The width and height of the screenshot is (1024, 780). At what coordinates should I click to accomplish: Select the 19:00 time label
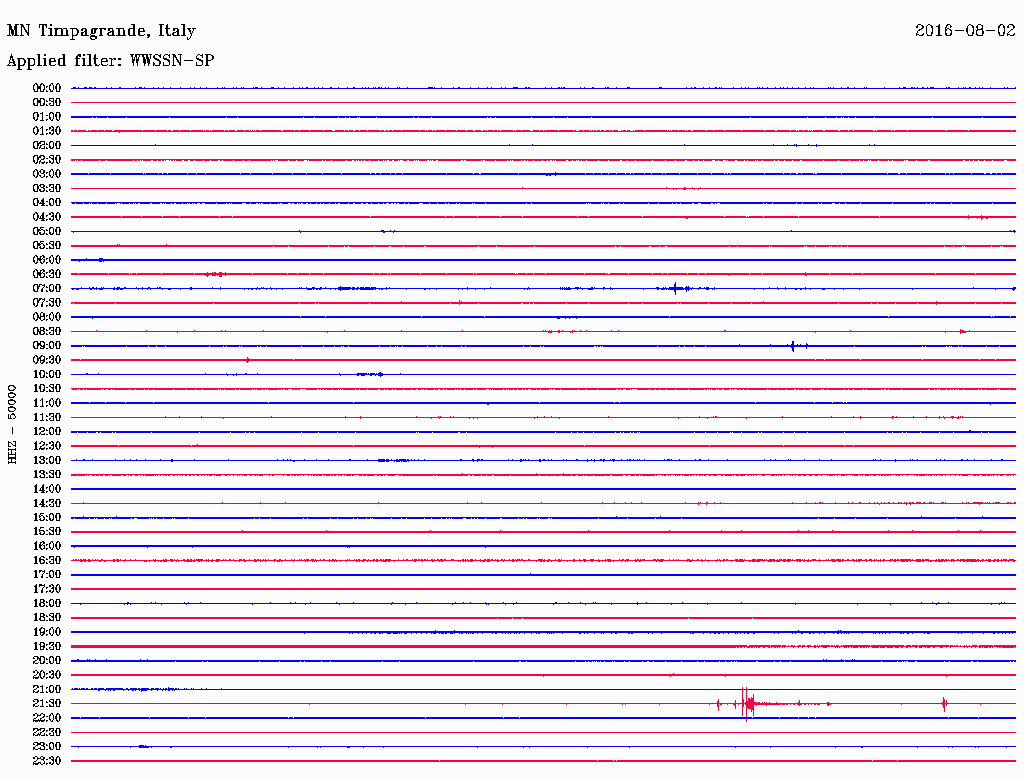[x=47, y=632]
